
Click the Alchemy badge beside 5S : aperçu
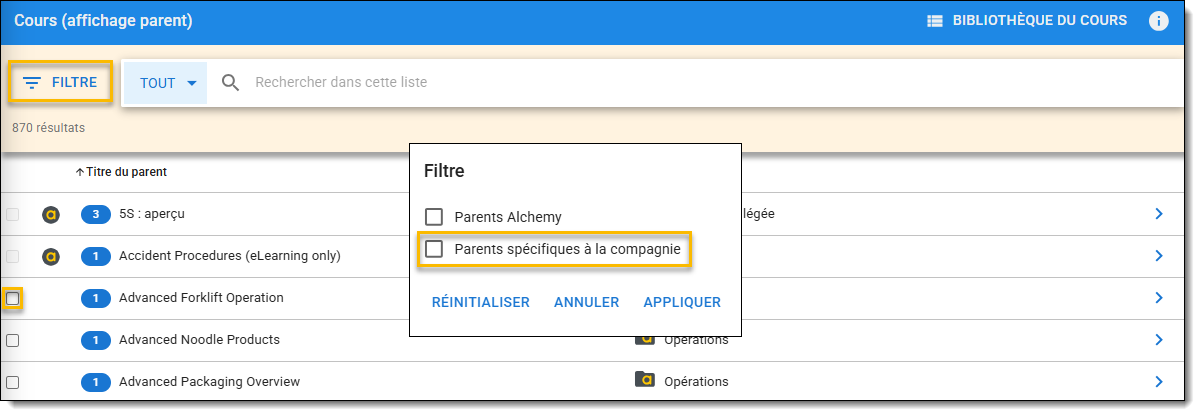[x=51, y=214]
